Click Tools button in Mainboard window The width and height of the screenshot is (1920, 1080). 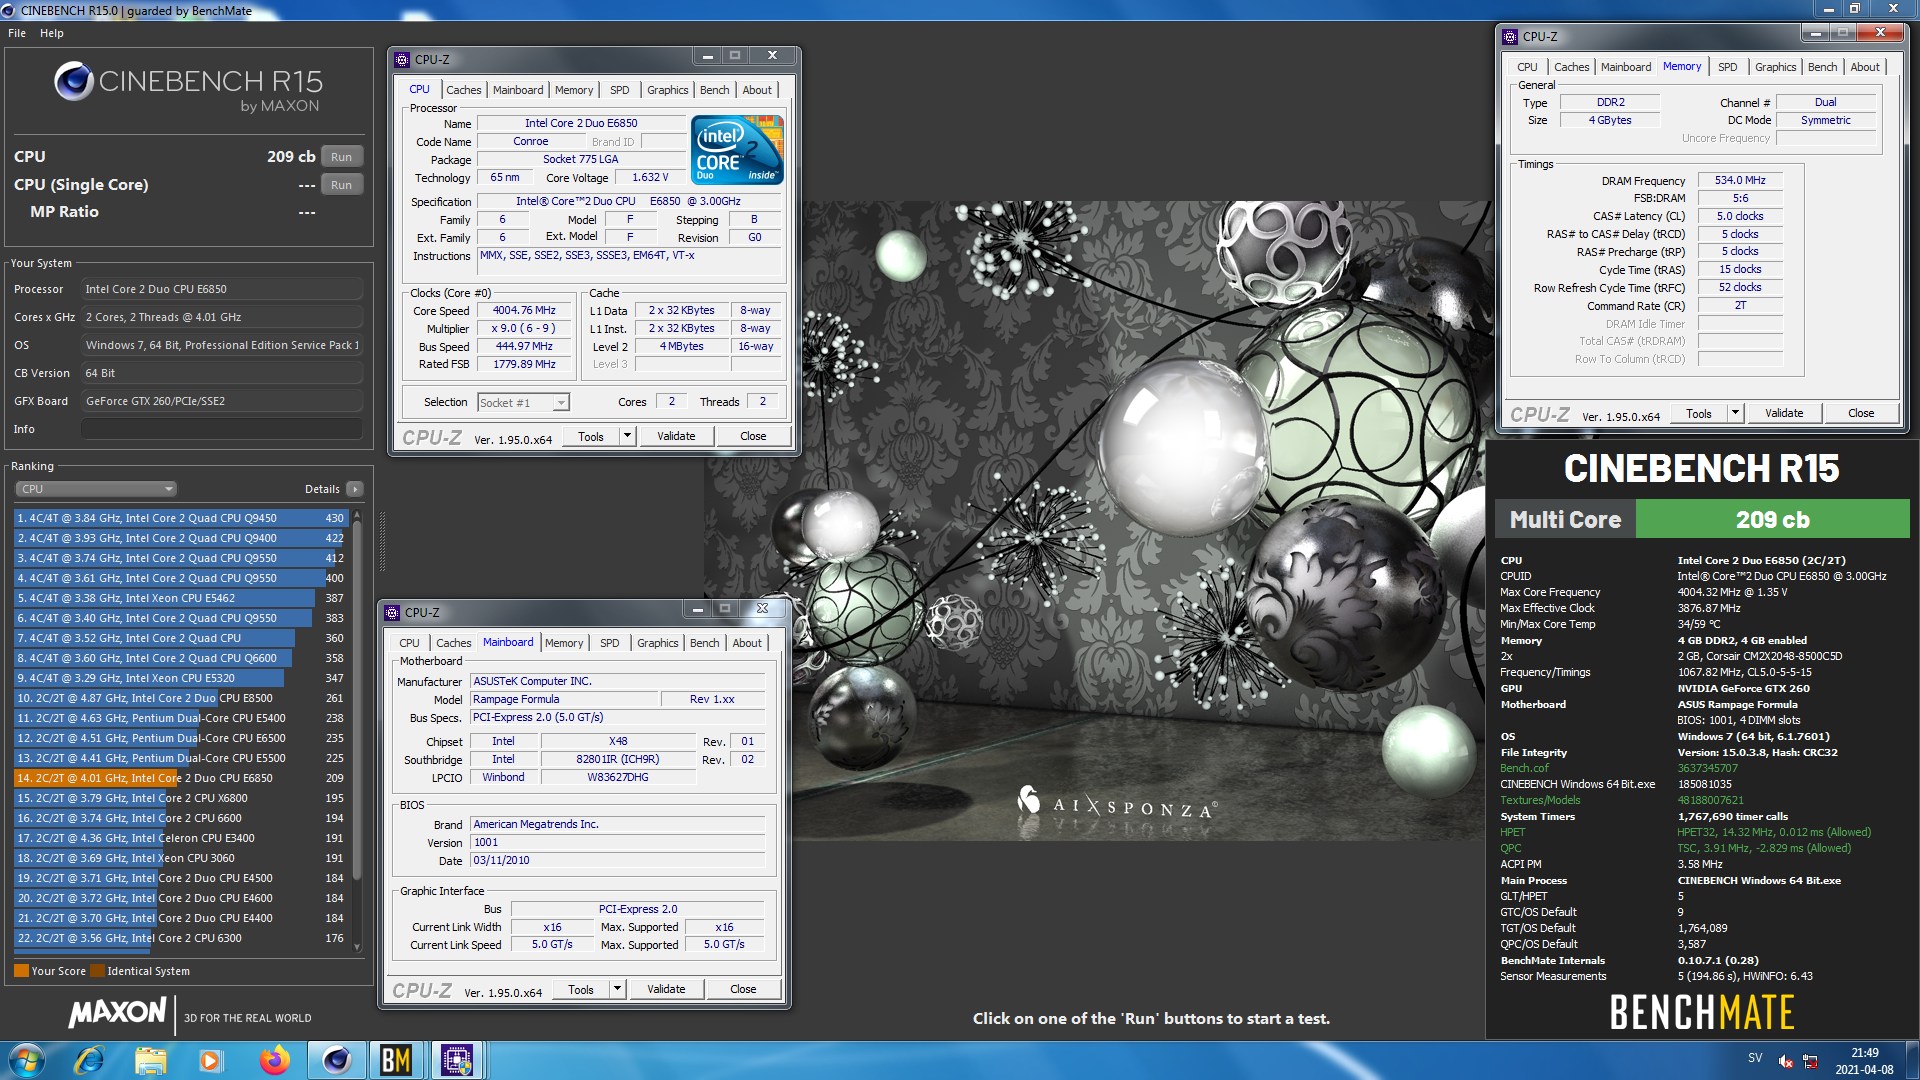pyautogui.click(x=581, y=989)
